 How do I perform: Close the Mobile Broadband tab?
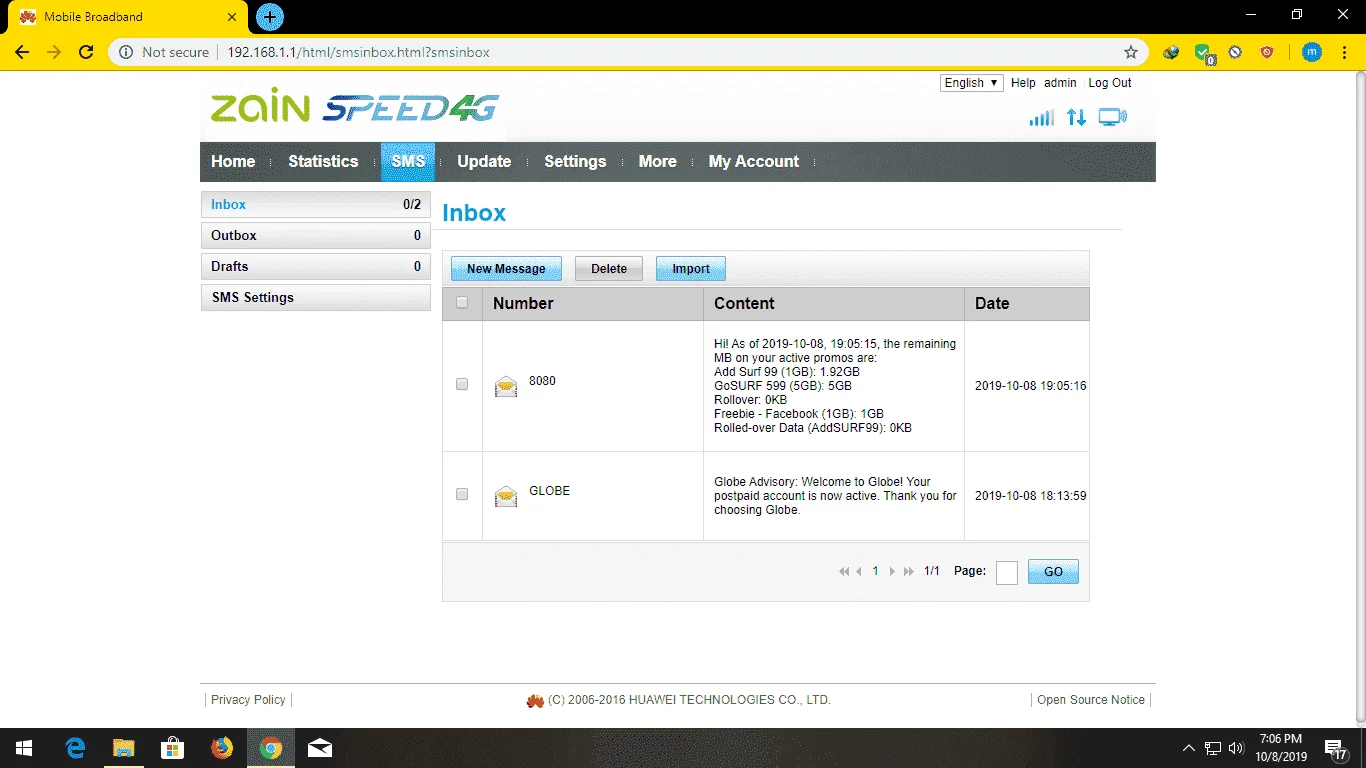click(x=232, y=17)
